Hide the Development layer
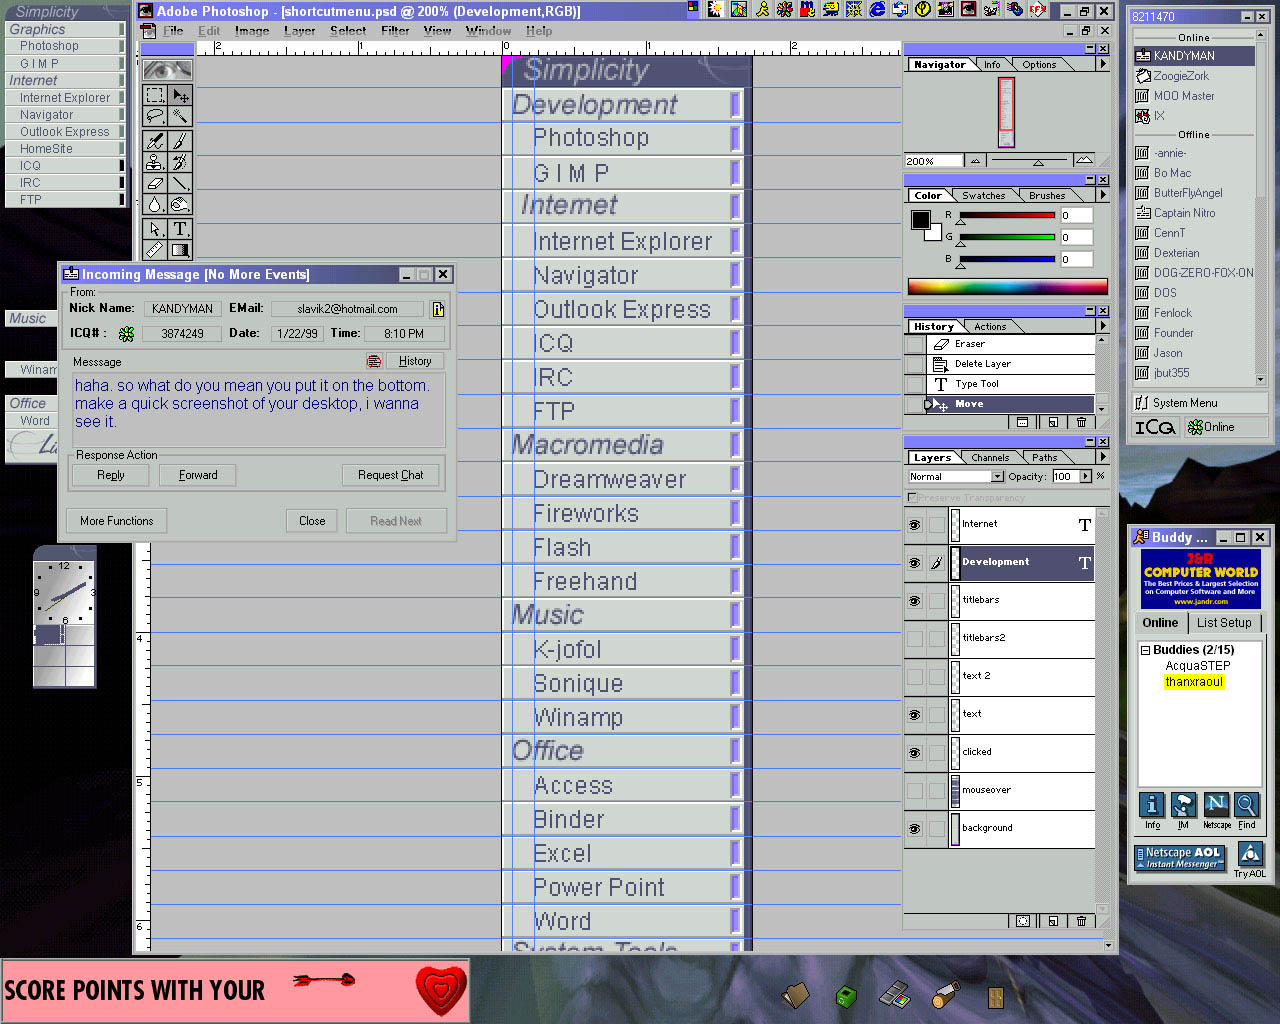 [914, 563]
